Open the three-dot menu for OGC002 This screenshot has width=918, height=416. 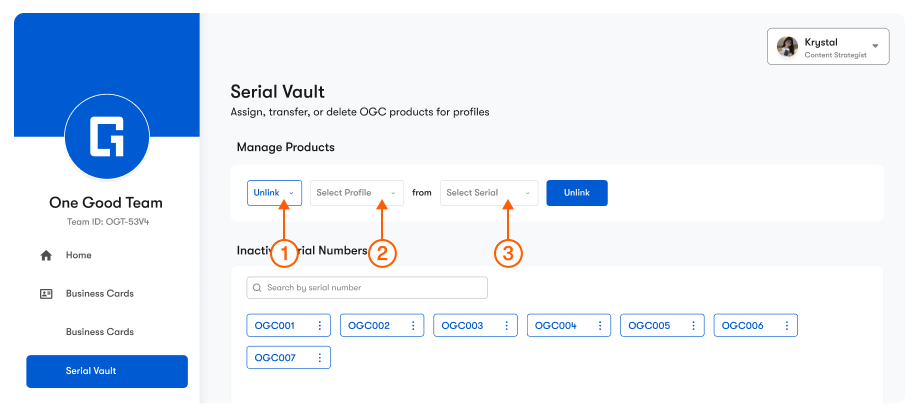coord(413,326)
